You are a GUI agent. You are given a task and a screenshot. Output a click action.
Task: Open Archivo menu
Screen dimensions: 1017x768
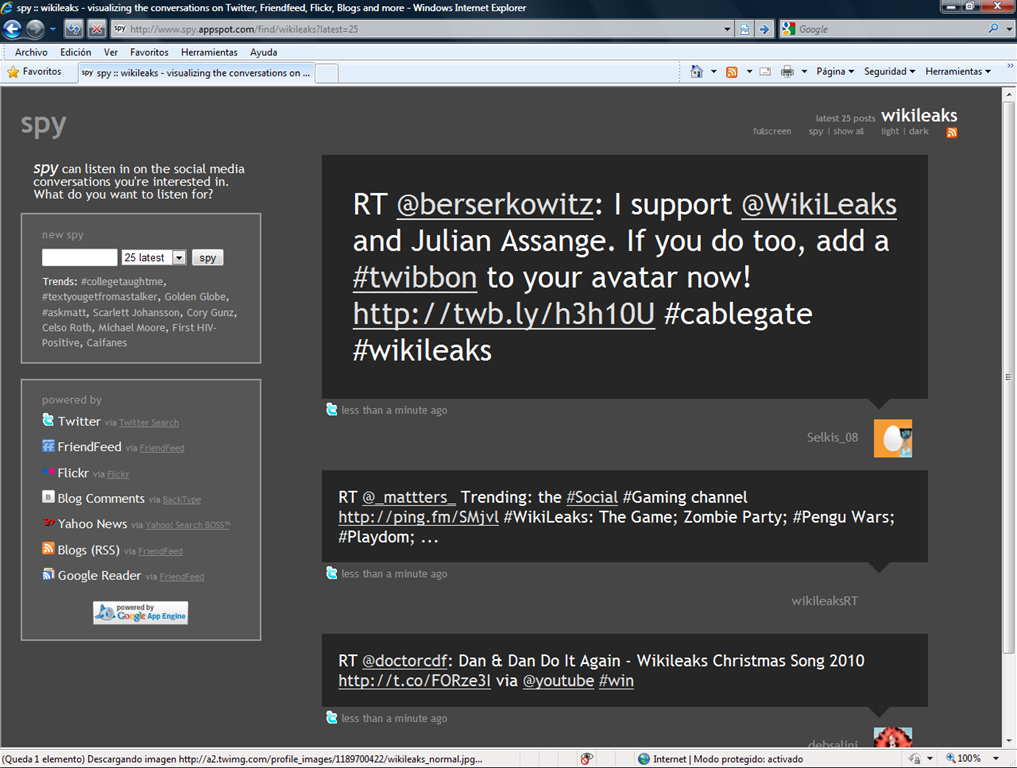(x=31, y=53)
